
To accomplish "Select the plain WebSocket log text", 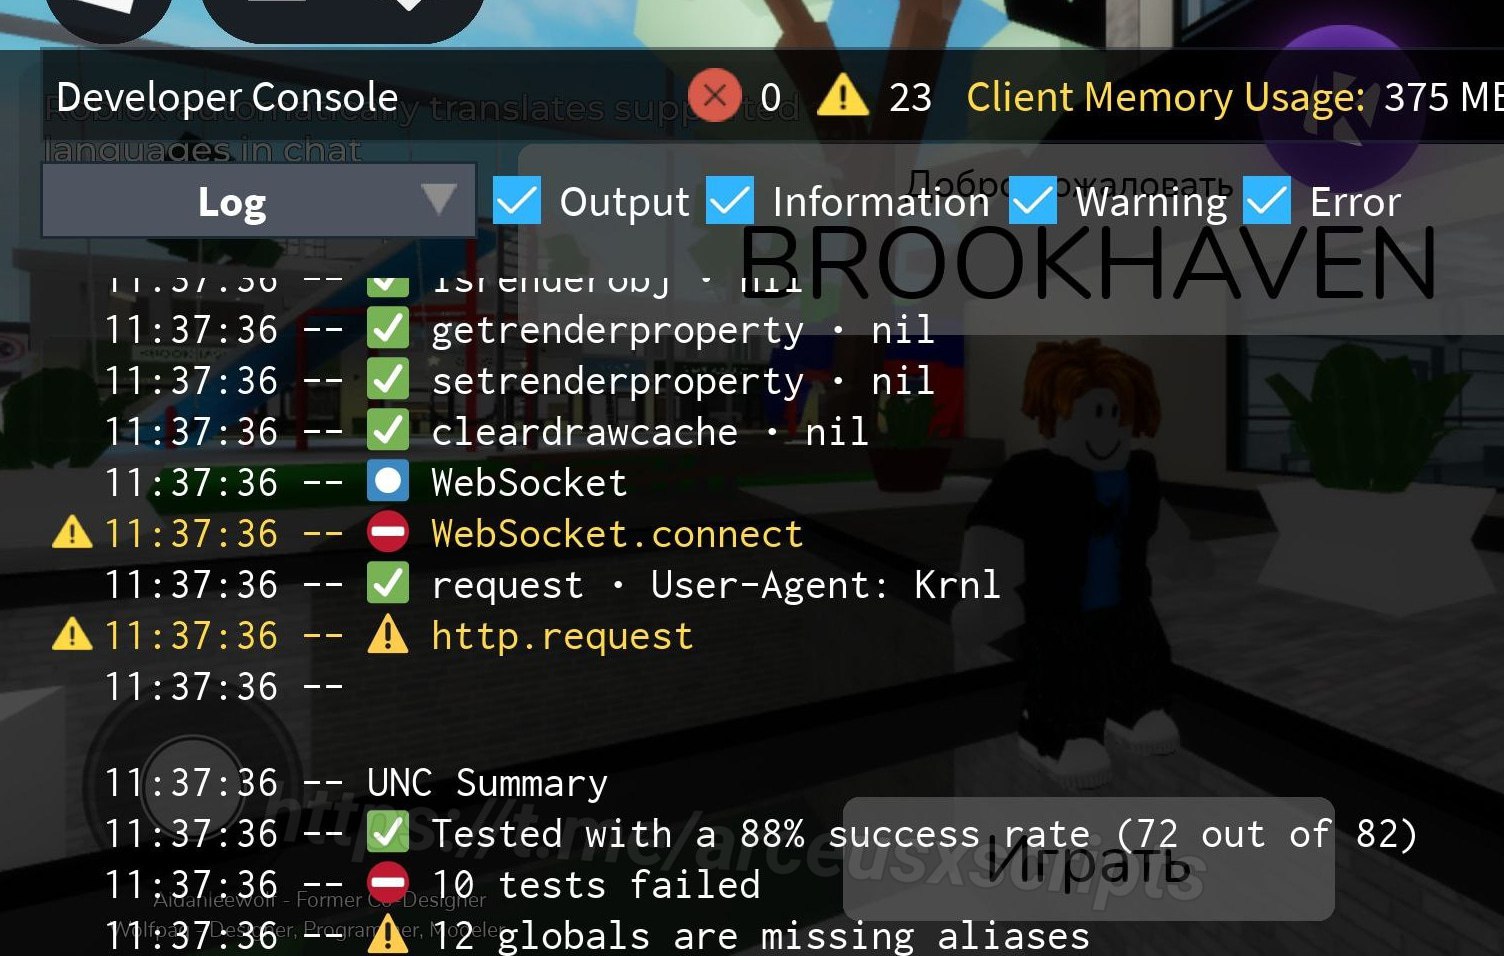I will coord(529,483).
